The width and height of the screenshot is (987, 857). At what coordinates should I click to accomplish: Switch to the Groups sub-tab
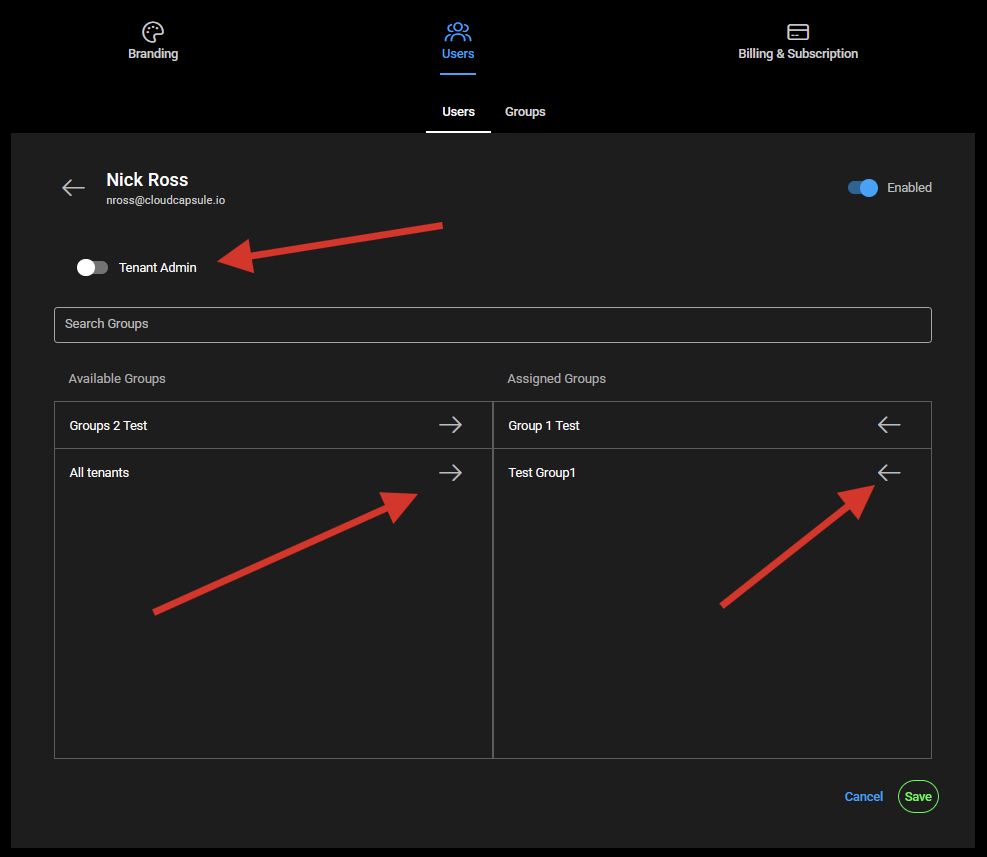525,112
